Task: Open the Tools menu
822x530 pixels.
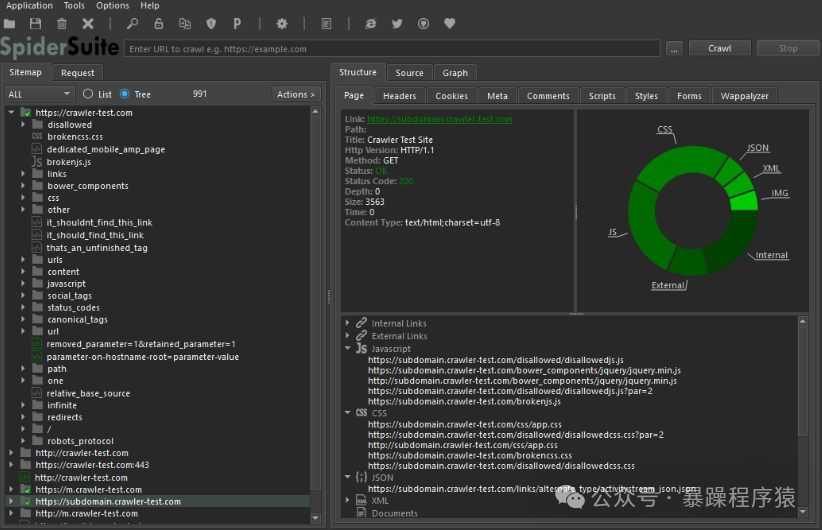Action: point(74,6)
